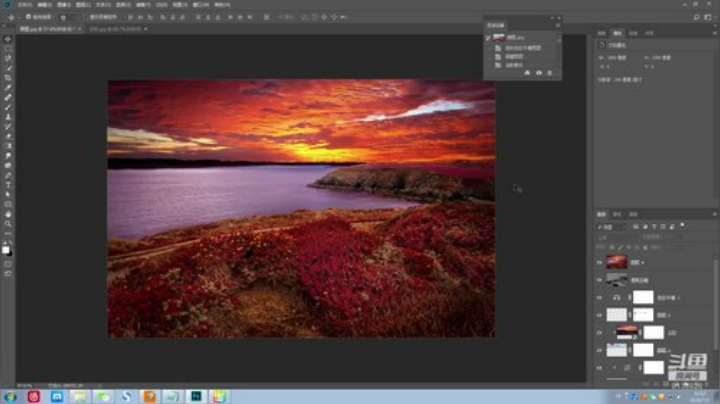Image resolution: width=720 pixels, height=404 pixels.
Task: Toggle eye of fourth layer with transparent thumbnail
Action: [x=599, y=315]
